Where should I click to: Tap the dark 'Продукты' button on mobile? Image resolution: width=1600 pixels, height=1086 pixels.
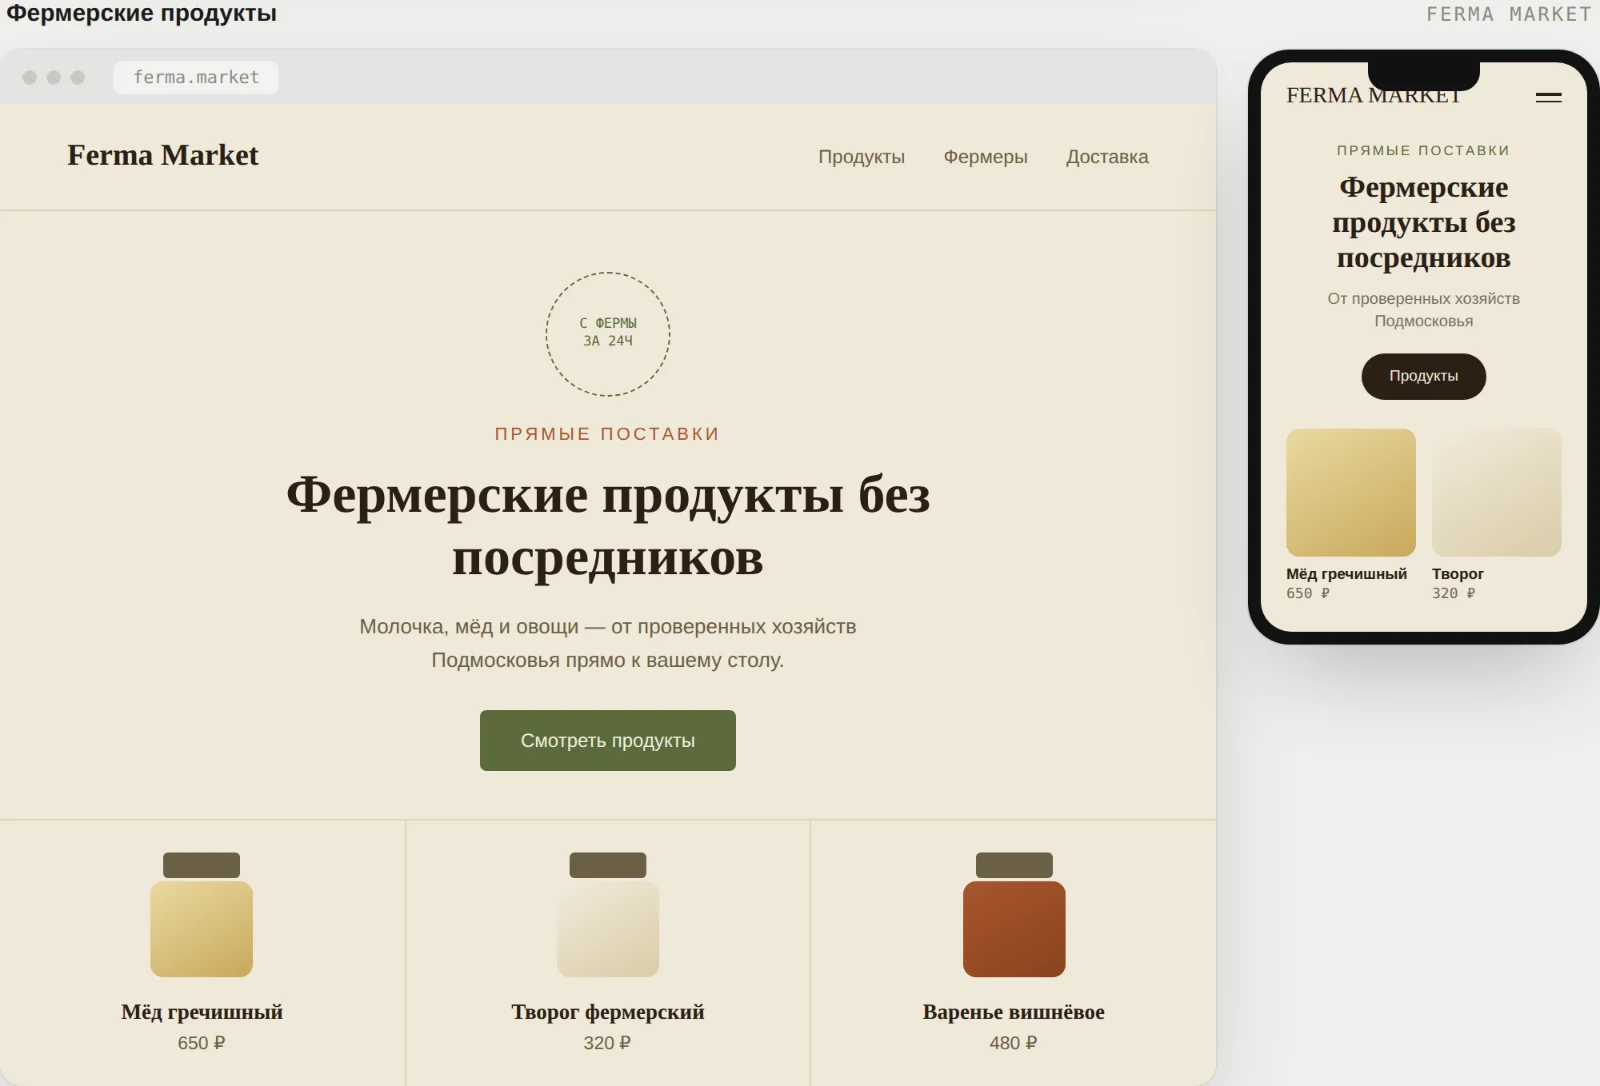(1424, 376)
